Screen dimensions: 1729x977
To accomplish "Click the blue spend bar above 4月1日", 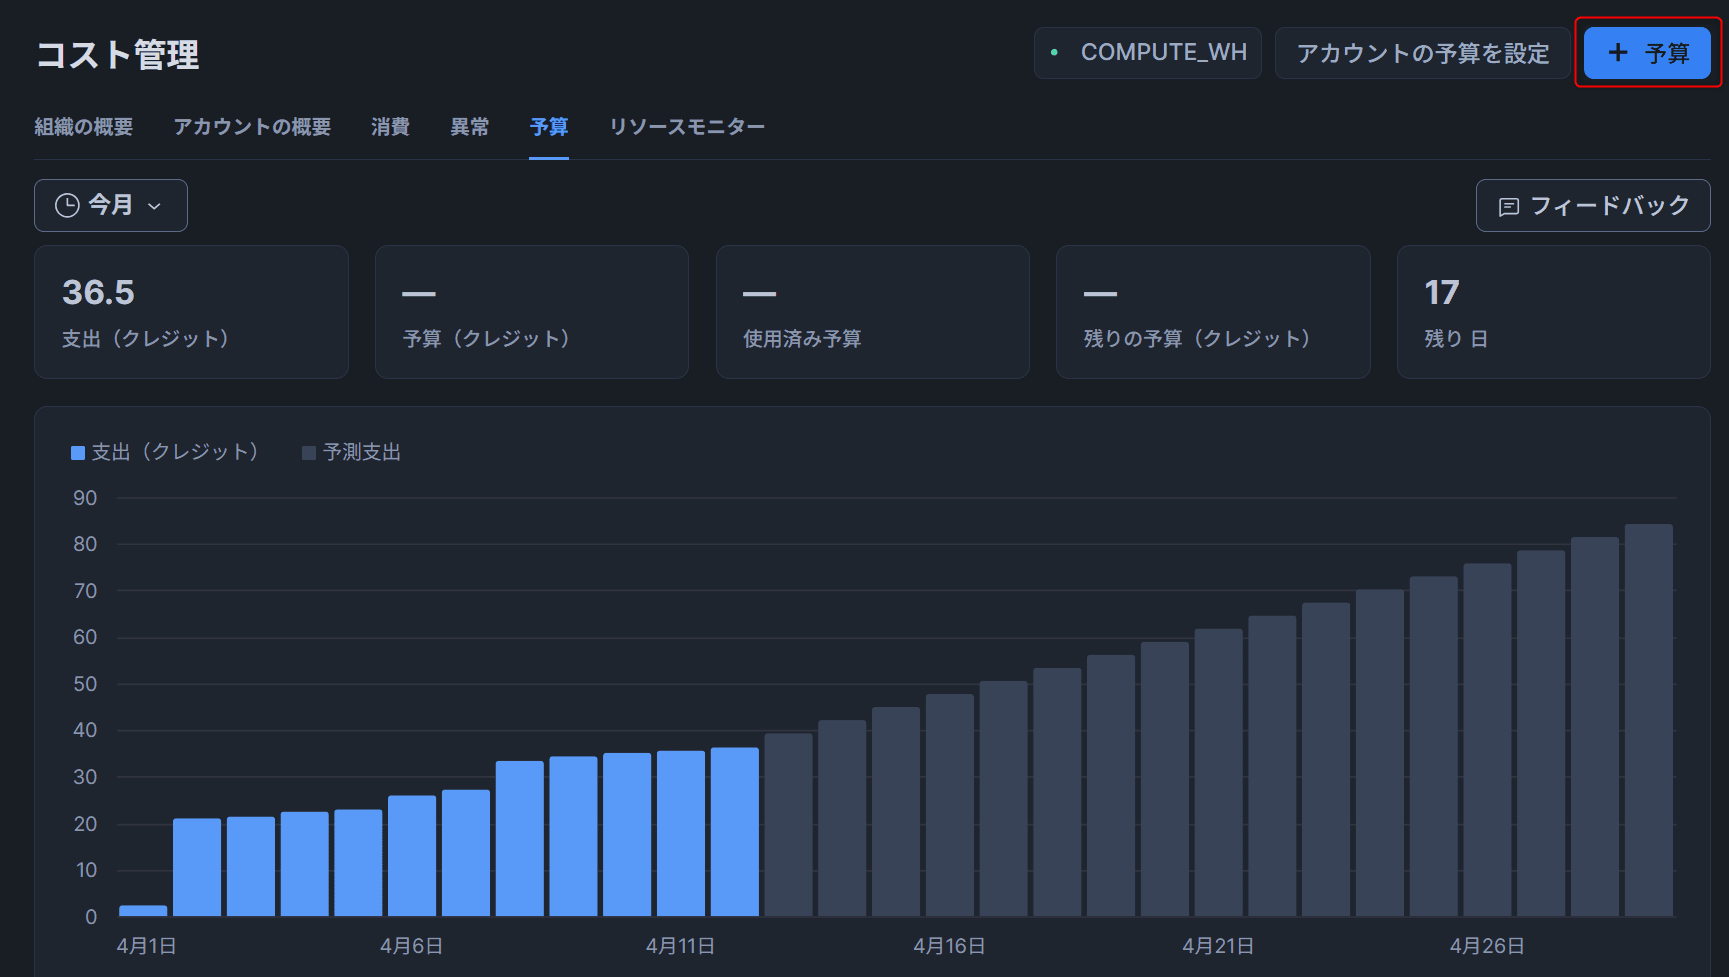I will [143, 911].
